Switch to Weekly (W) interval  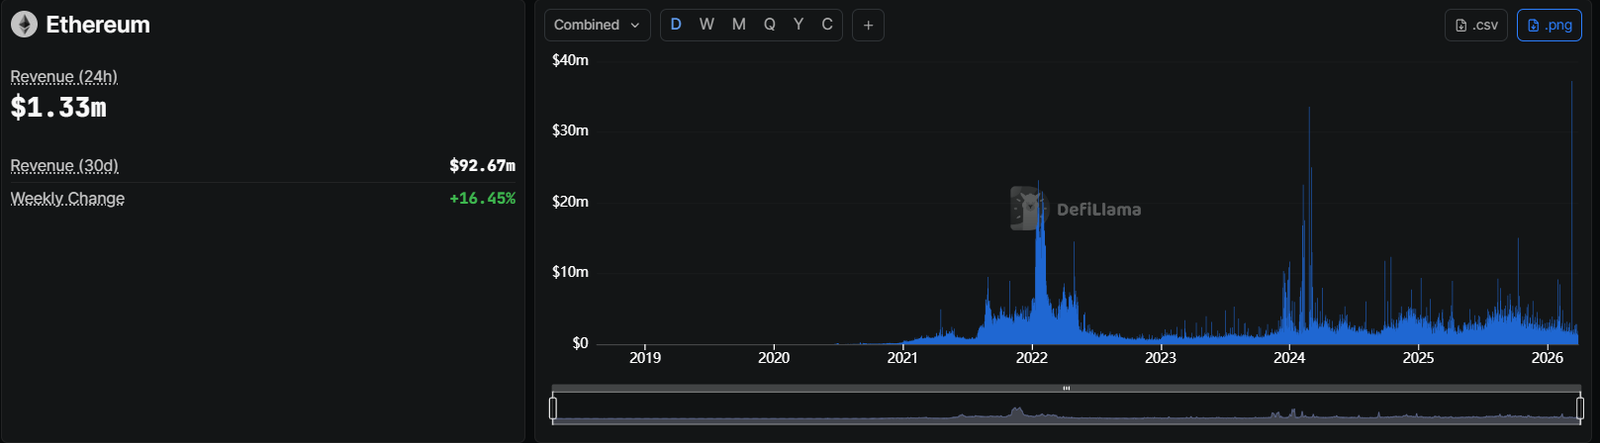pyautogui.click(x=707, y=25)
